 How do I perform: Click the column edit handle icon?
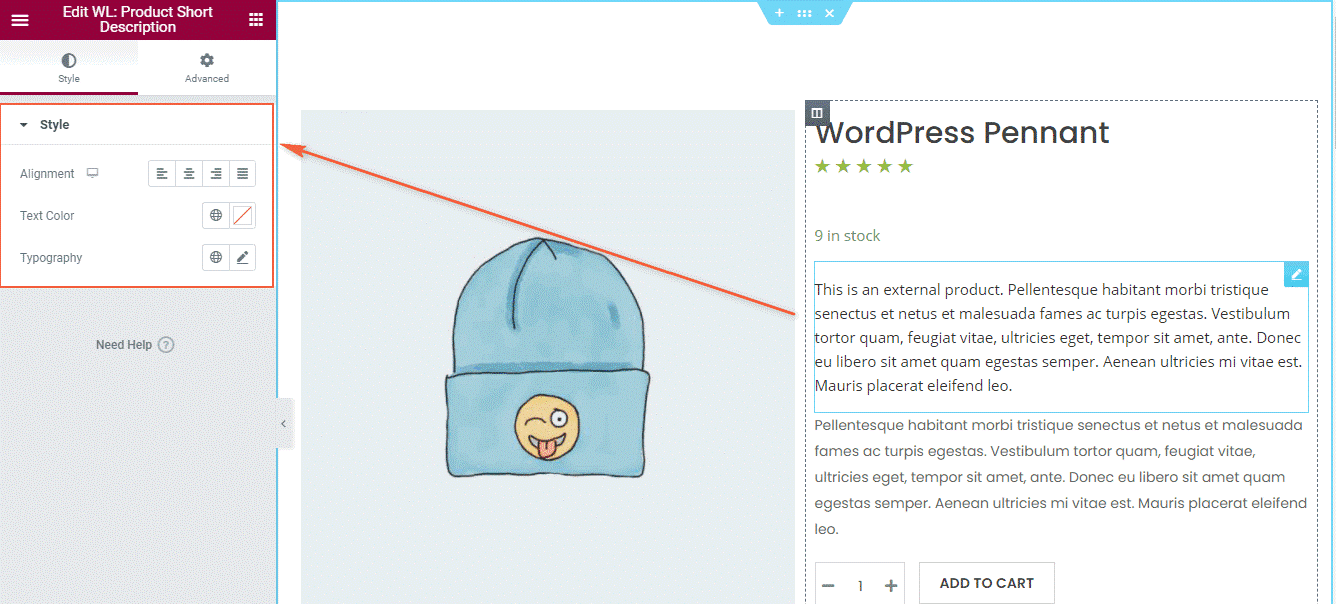point(817,113)
